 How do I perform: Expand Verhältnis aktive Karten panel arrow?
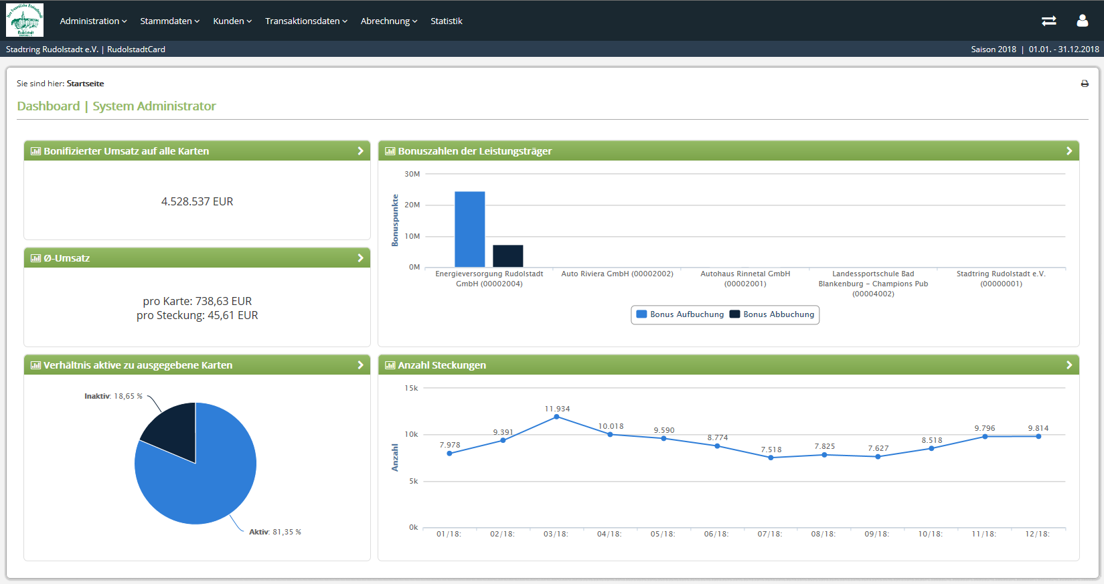[360, 365]
